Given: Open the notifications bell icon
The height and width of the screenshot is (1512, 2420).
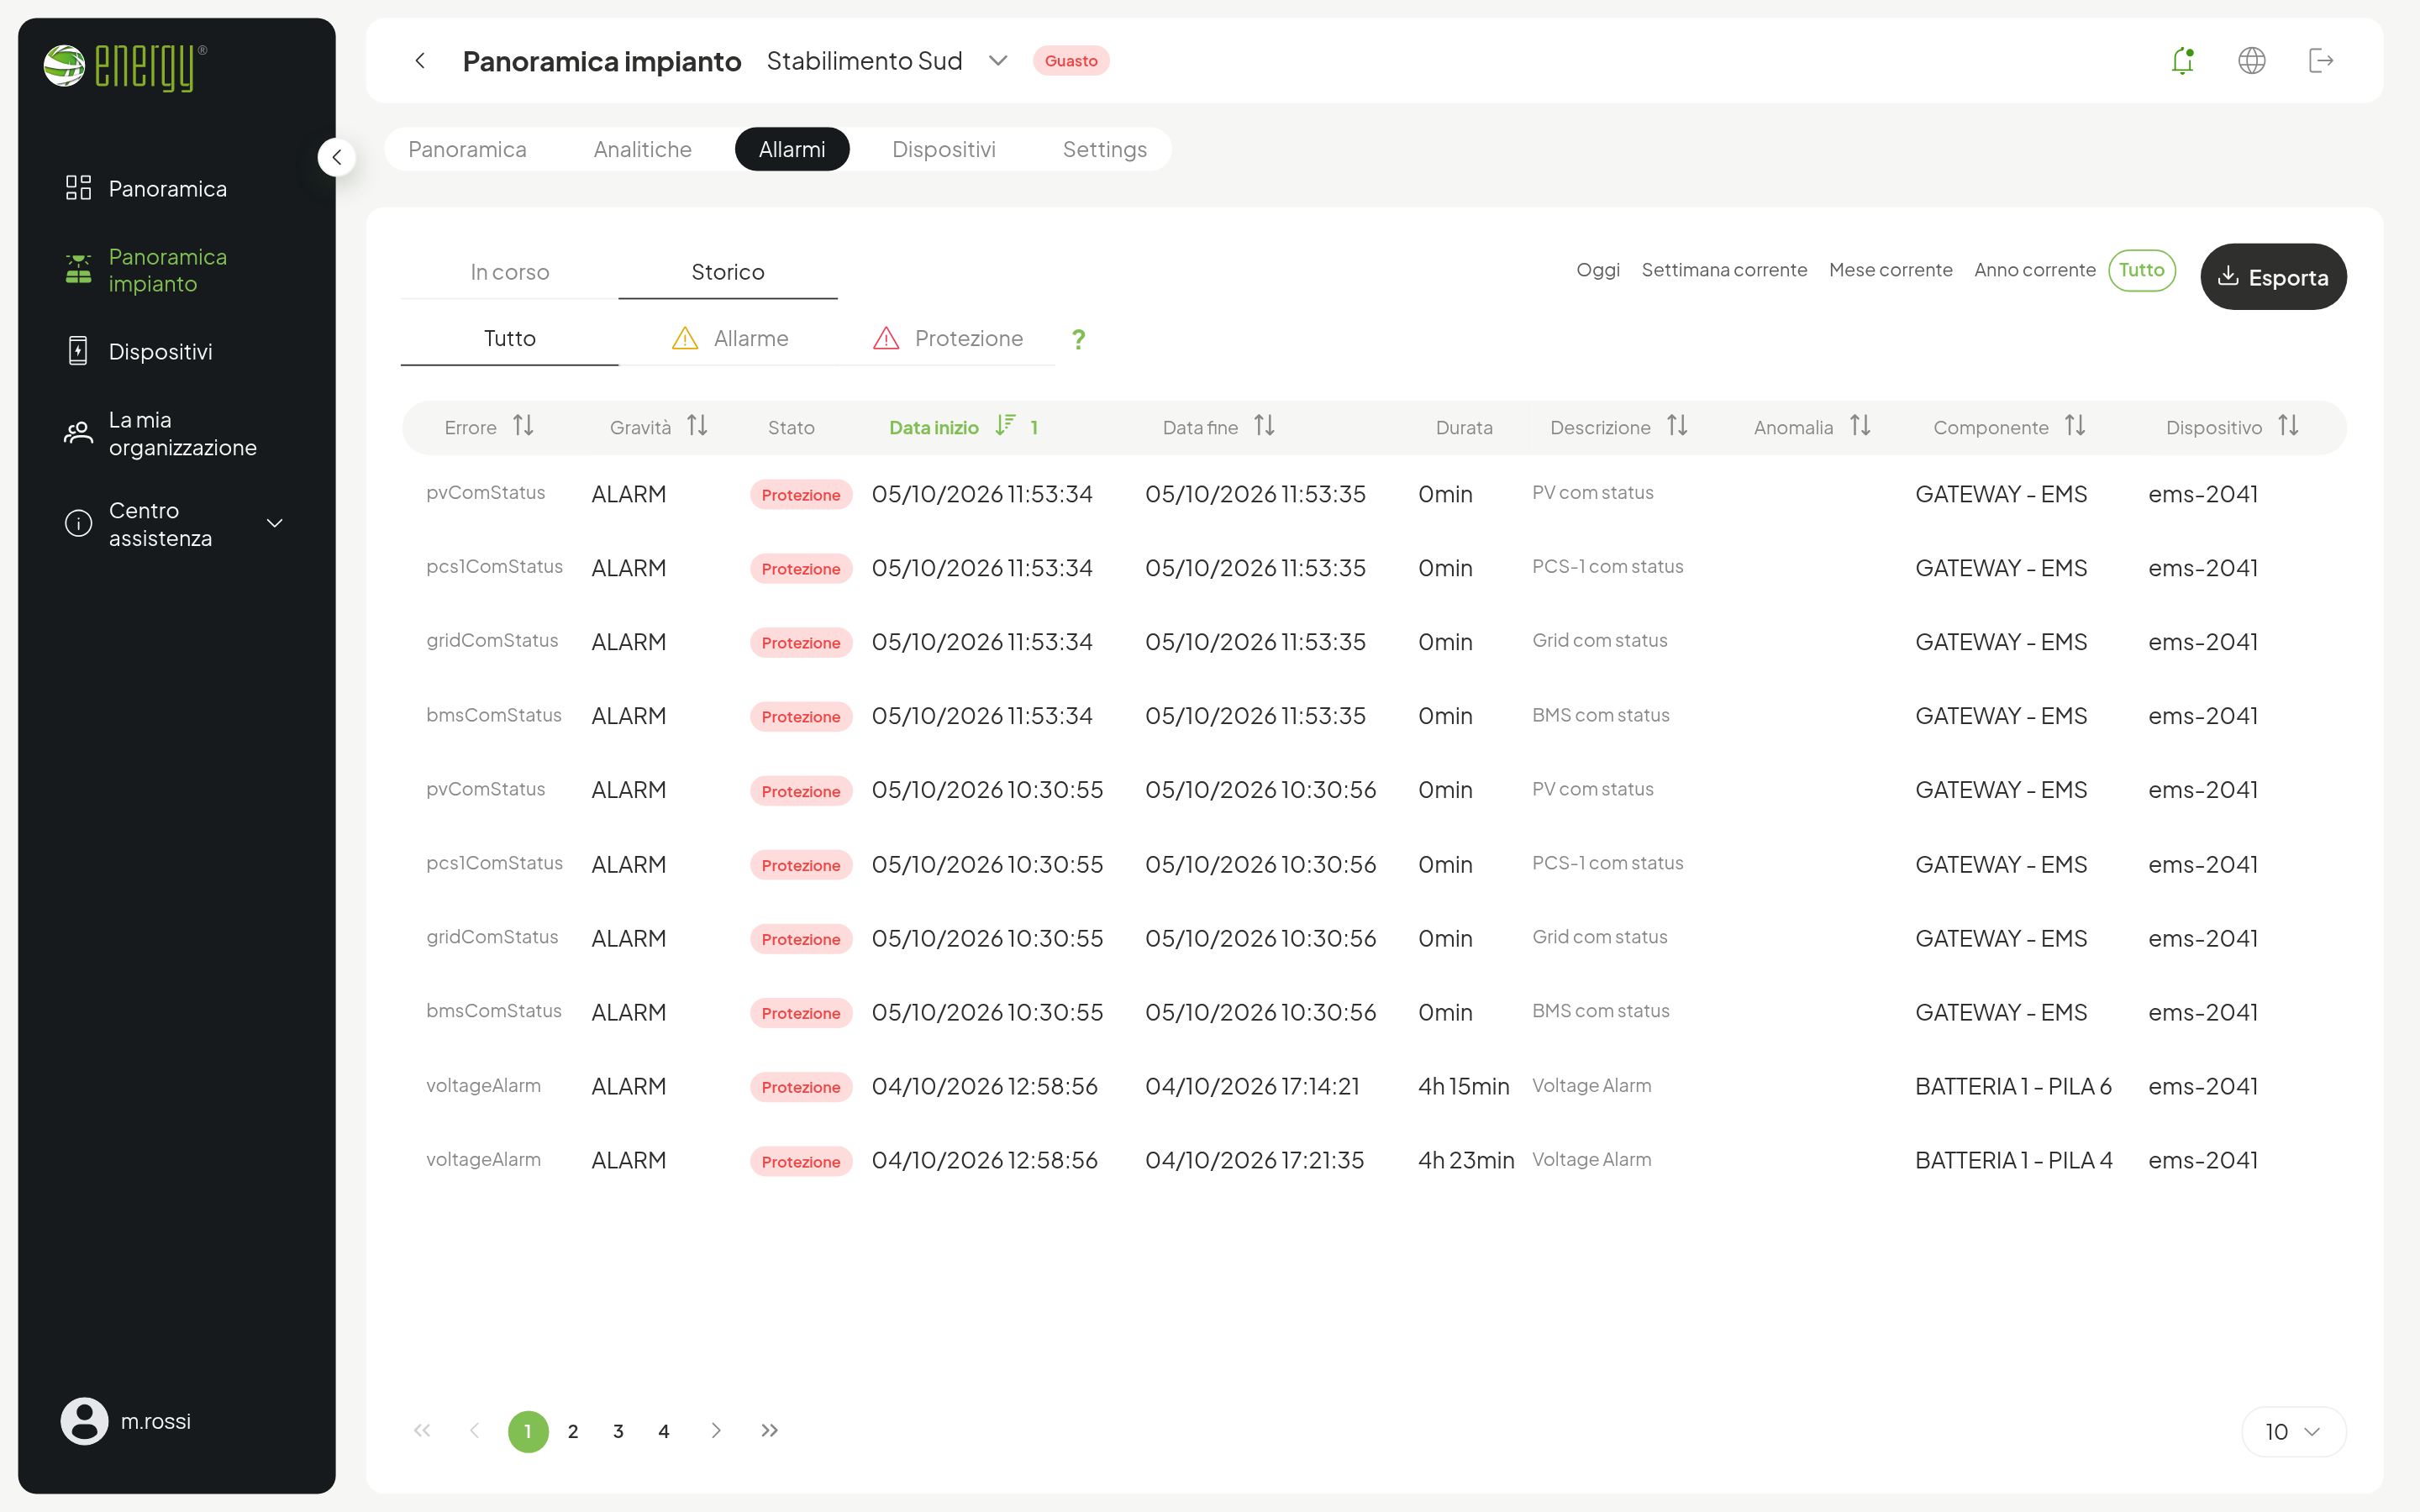Looking at the screenshot, I should [x=2182, y=61].
